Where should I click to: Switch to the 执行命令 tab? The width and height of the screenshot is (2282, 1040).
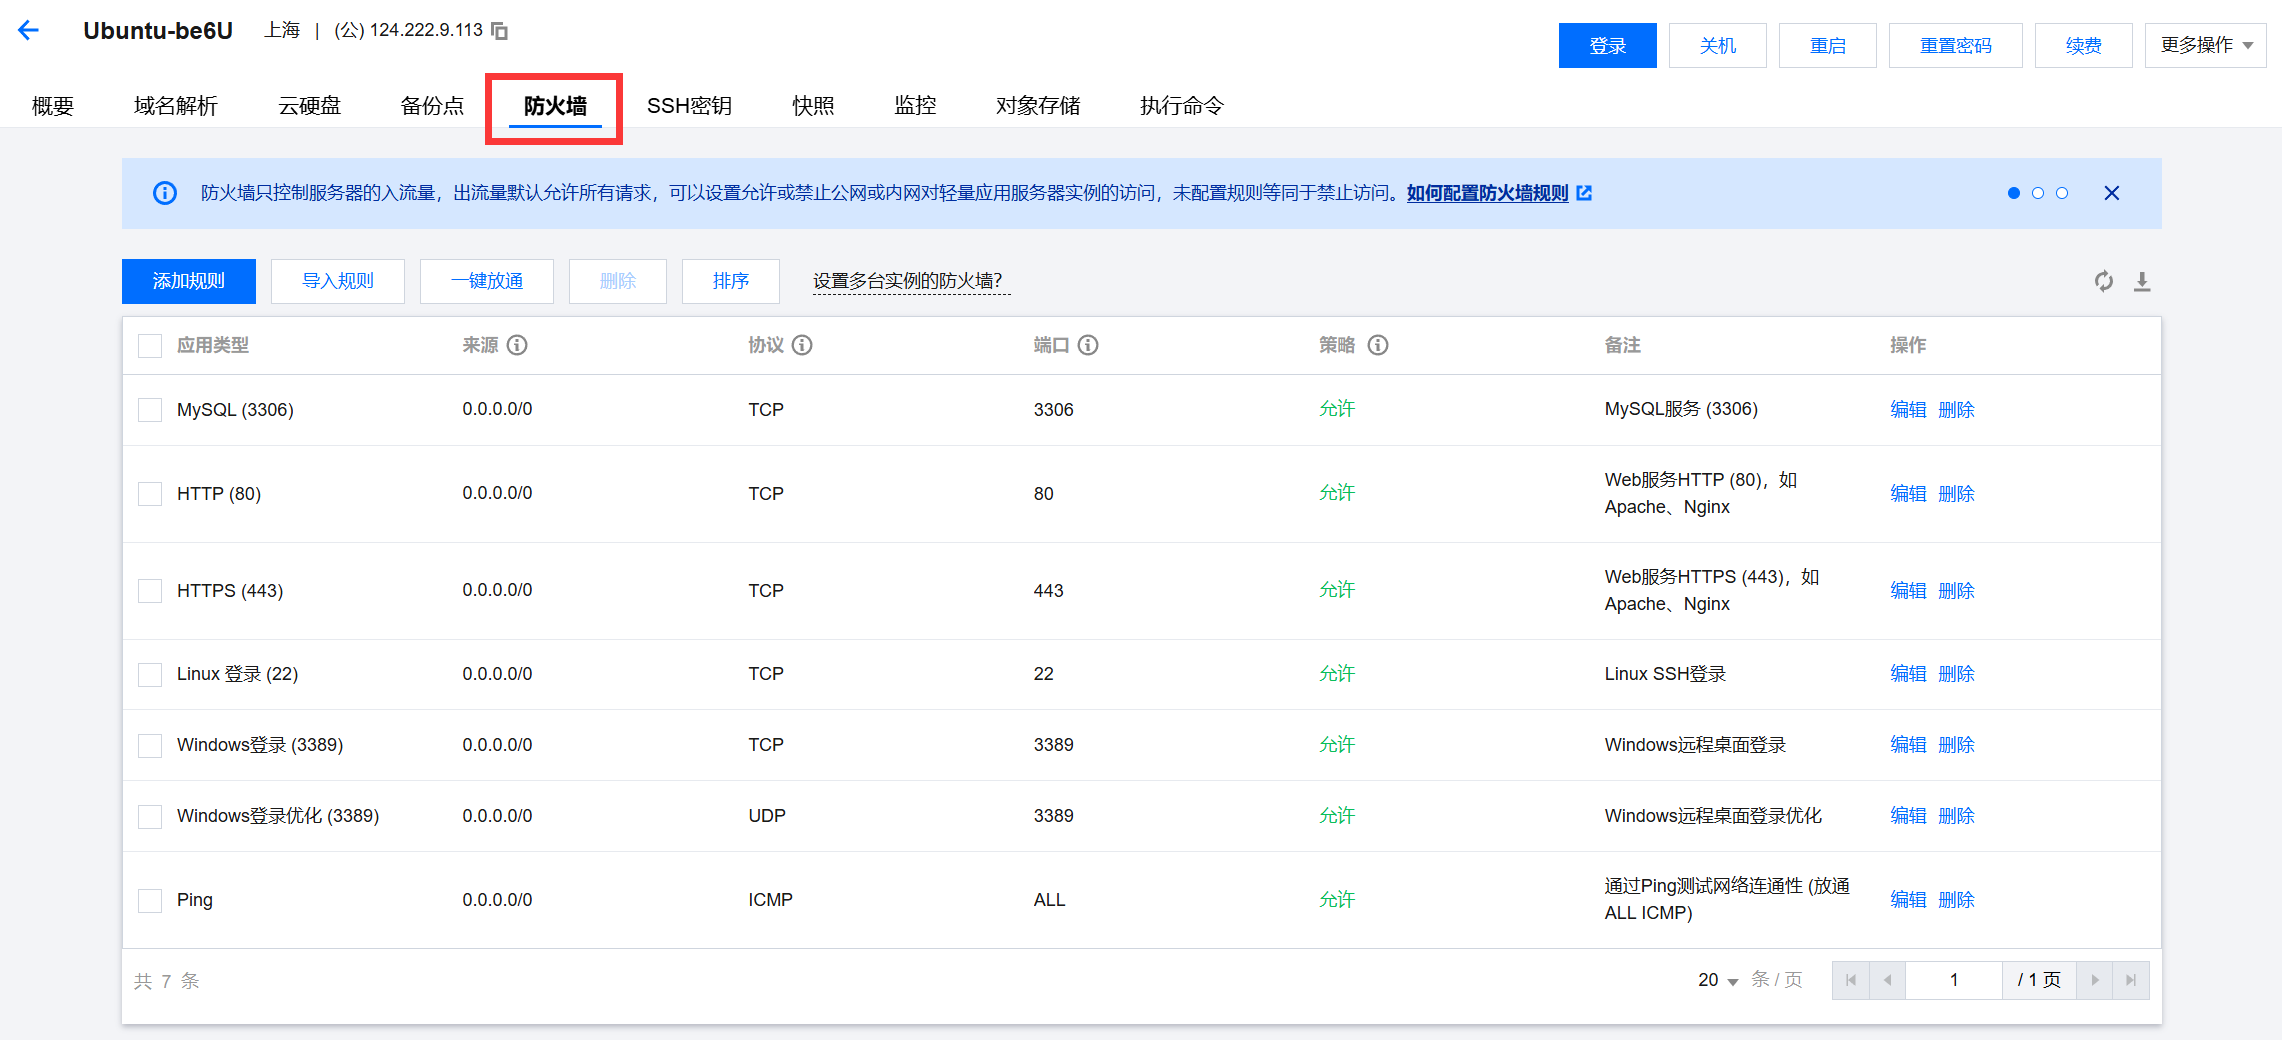(x=1182, y=105)
